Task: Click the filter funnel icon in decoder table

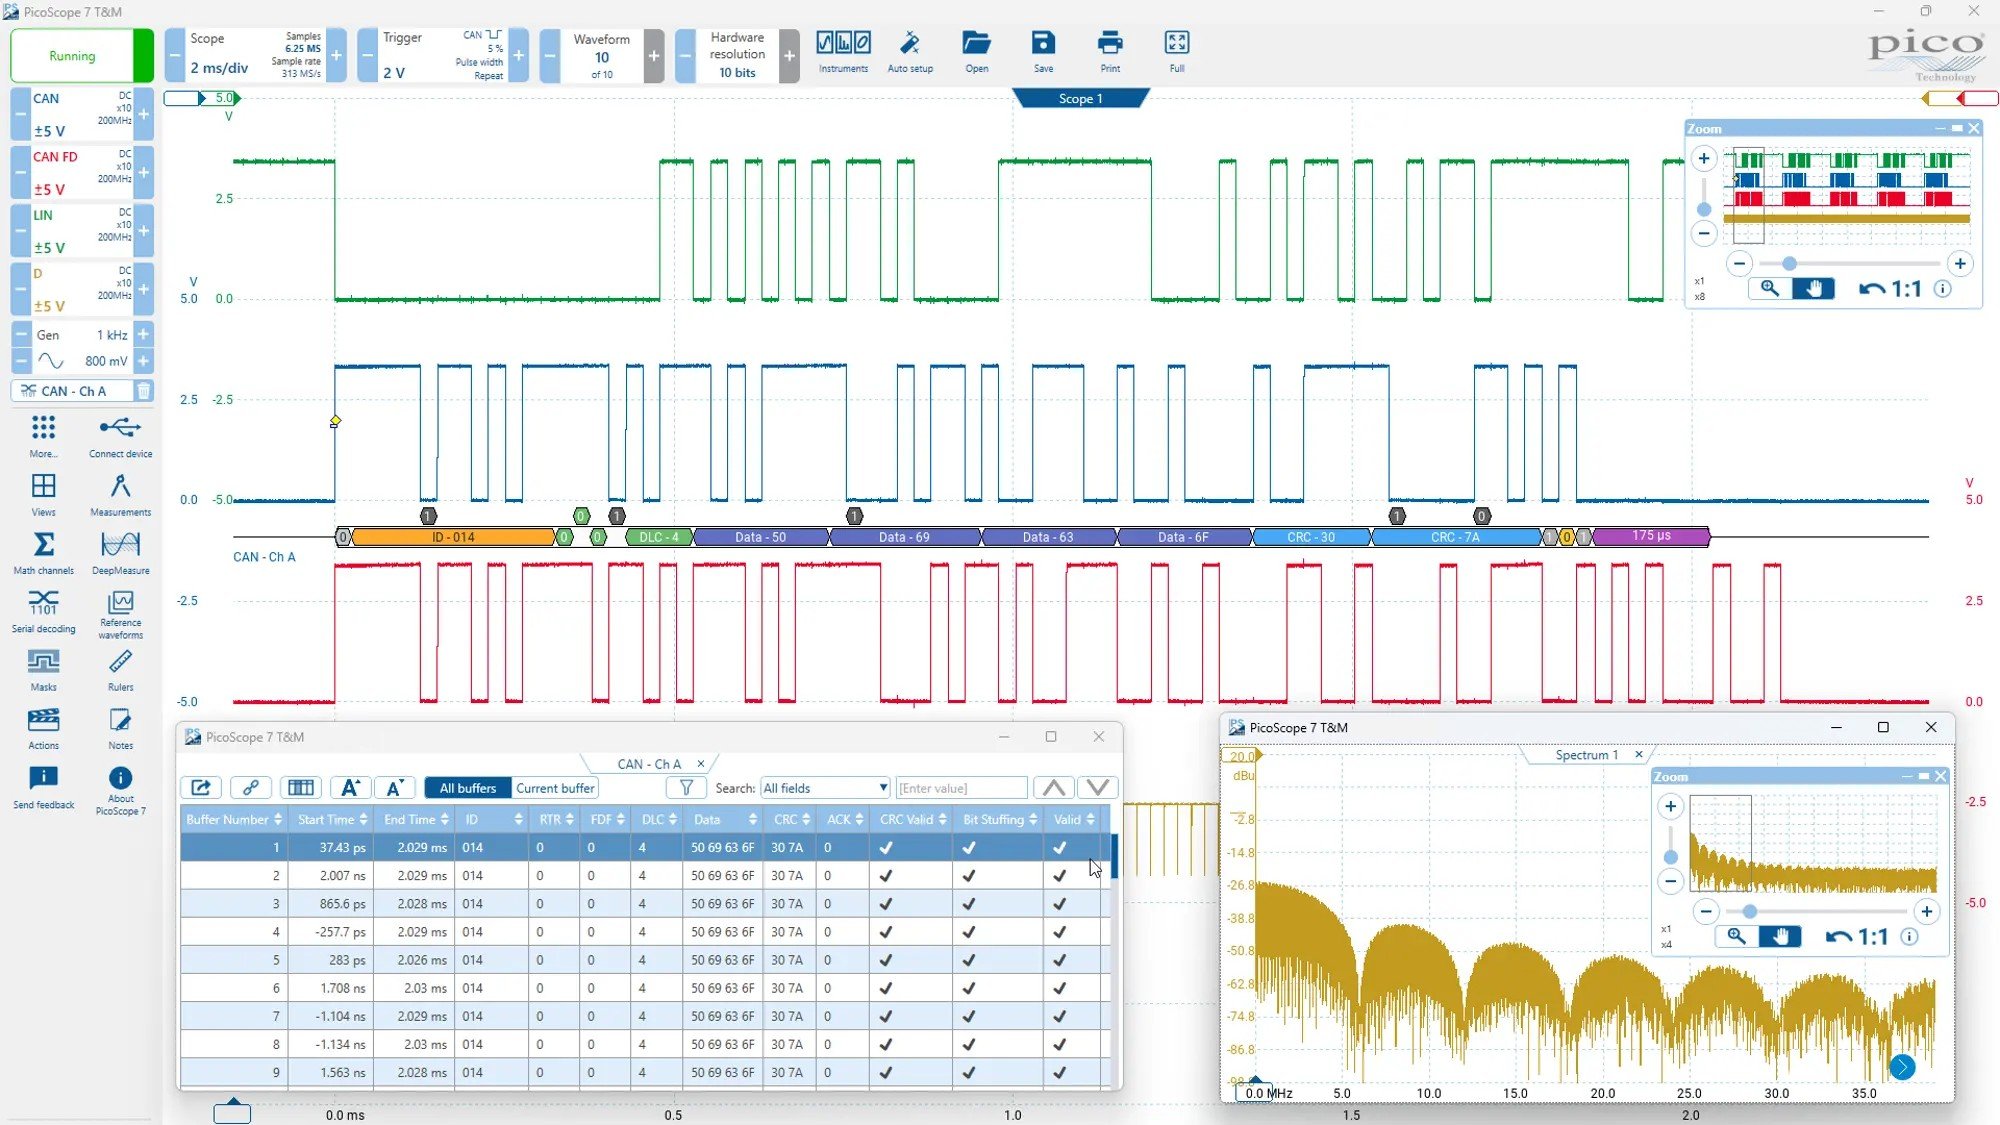Action: click(686, 788)
